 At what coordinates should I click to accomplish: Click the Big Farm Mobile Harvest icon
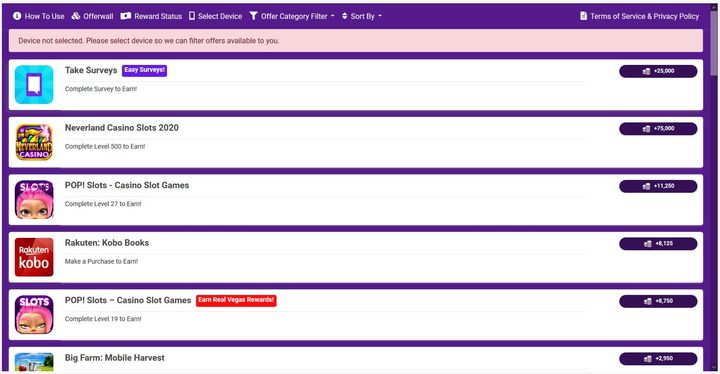point(34,362)
